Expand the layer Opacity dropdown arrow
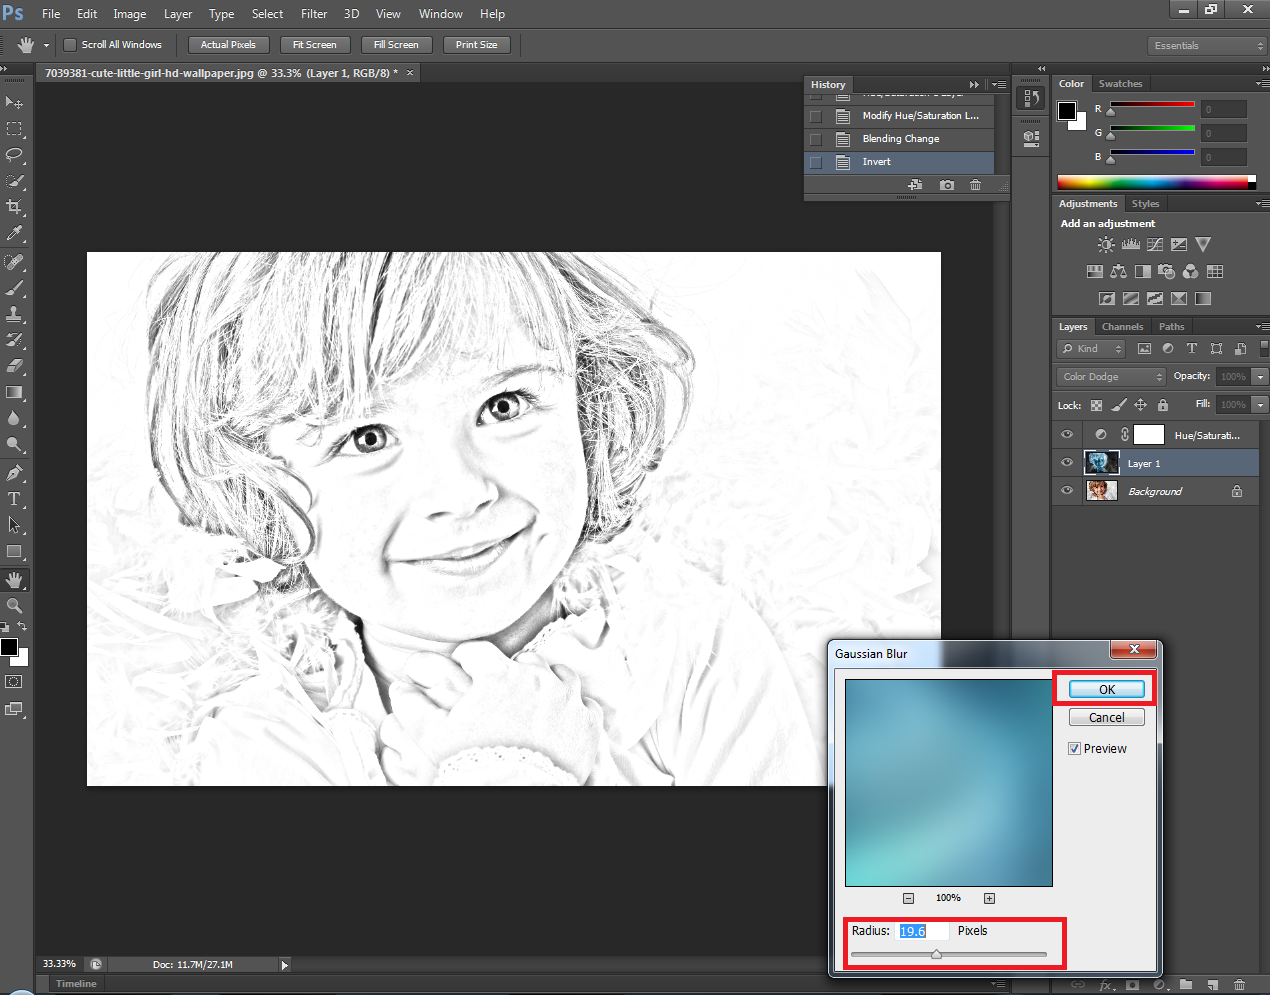1270x995 pixels. pos(1260,377)
